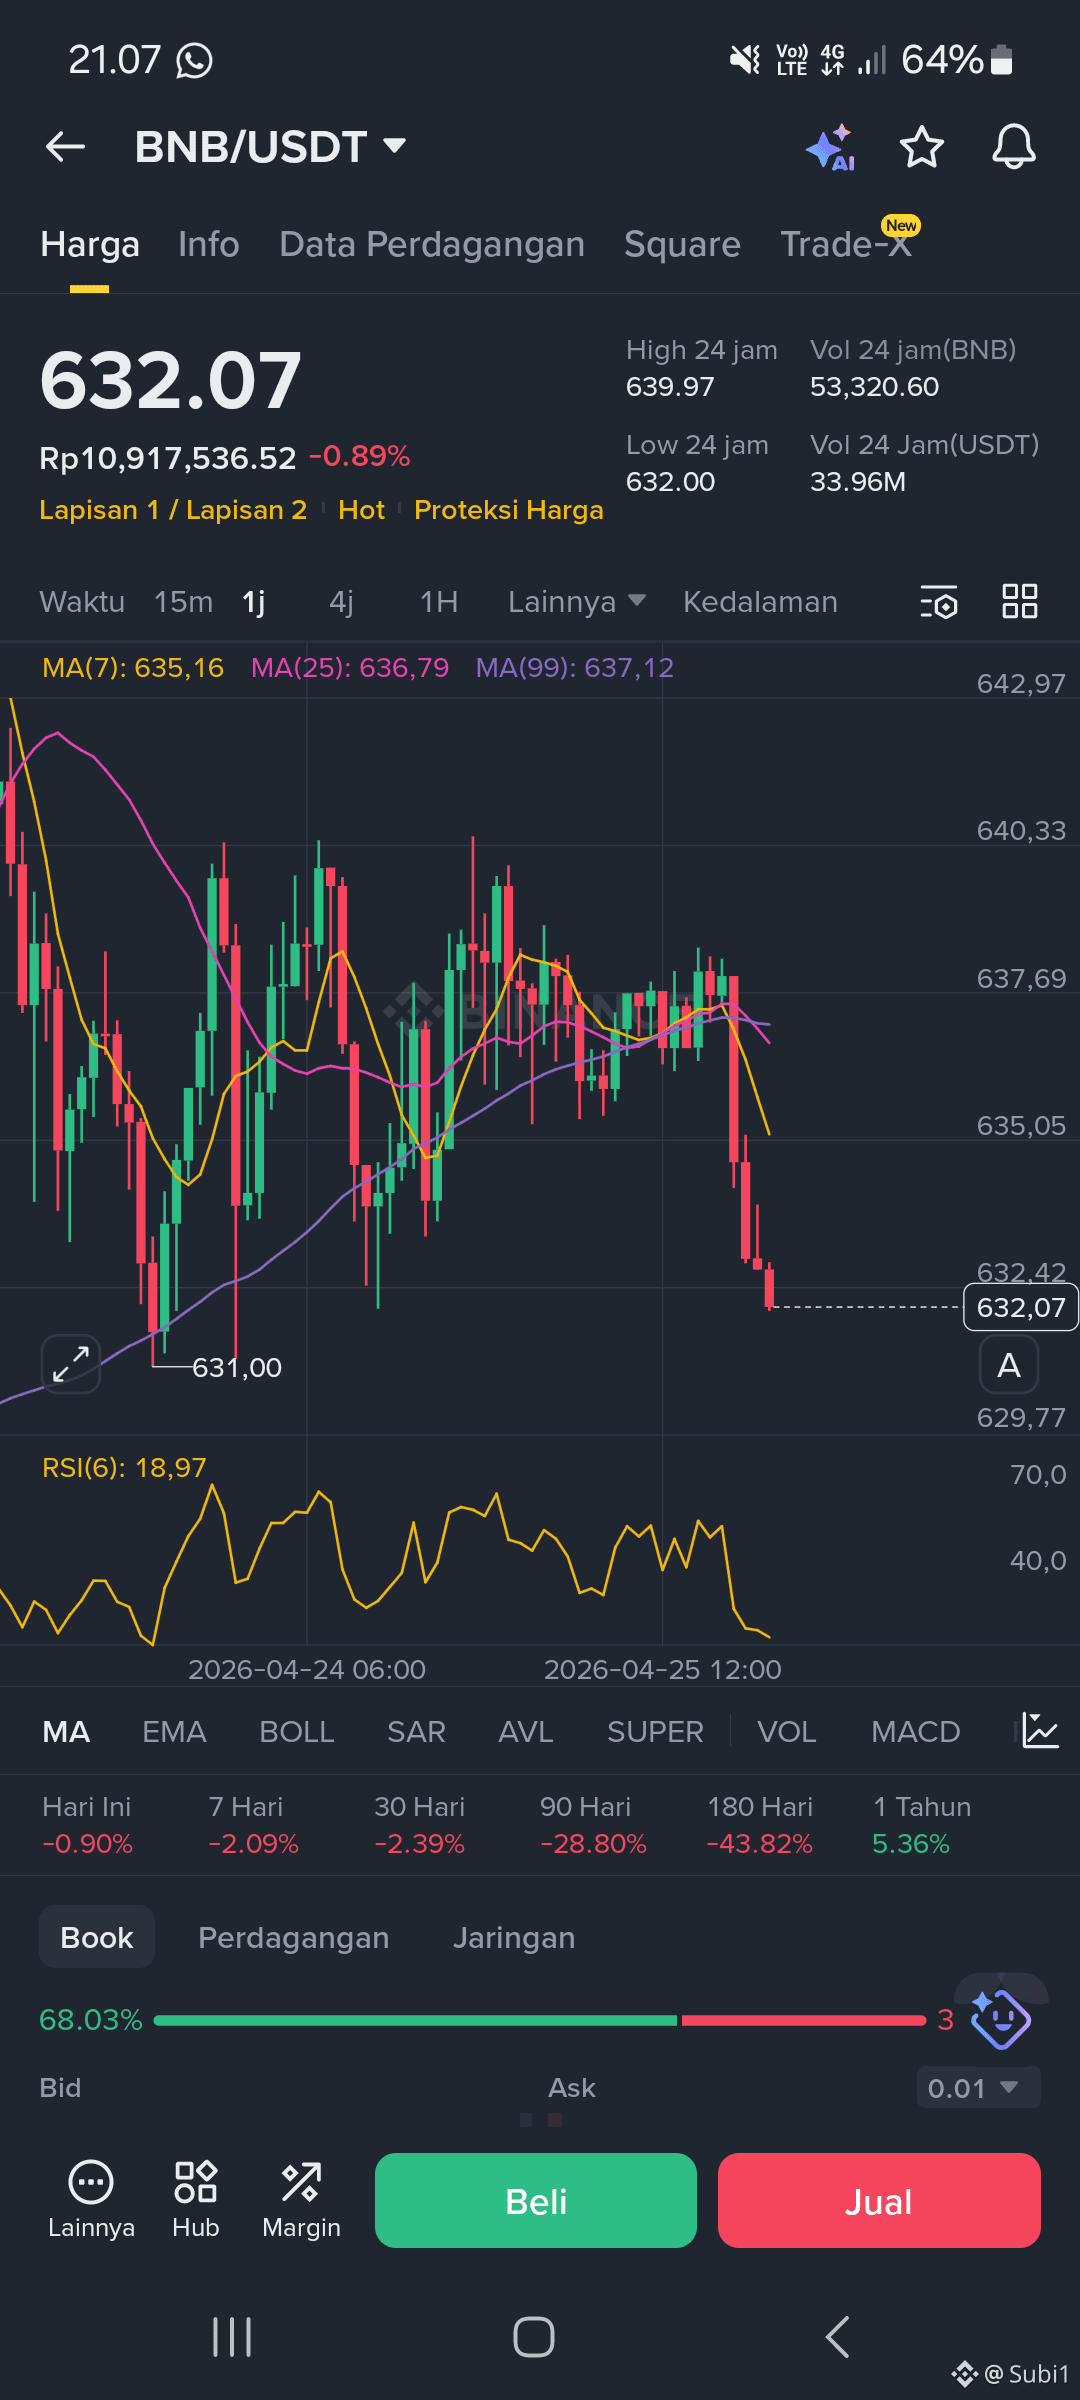
Task: Open the Hub icon
Action: coord(196,2200)
